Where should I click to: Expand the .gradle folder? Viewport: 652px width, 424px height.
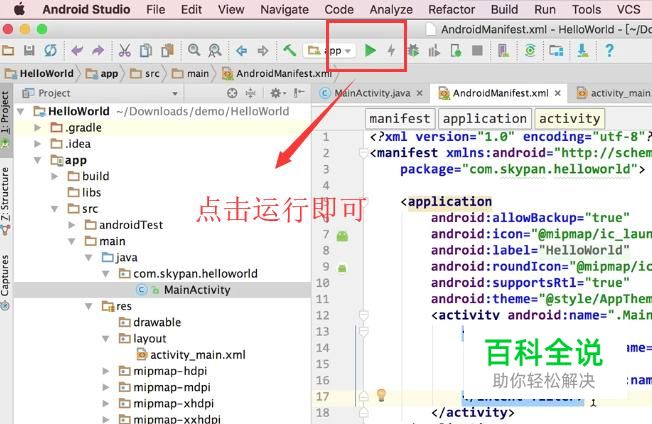[x=37, y=128]
